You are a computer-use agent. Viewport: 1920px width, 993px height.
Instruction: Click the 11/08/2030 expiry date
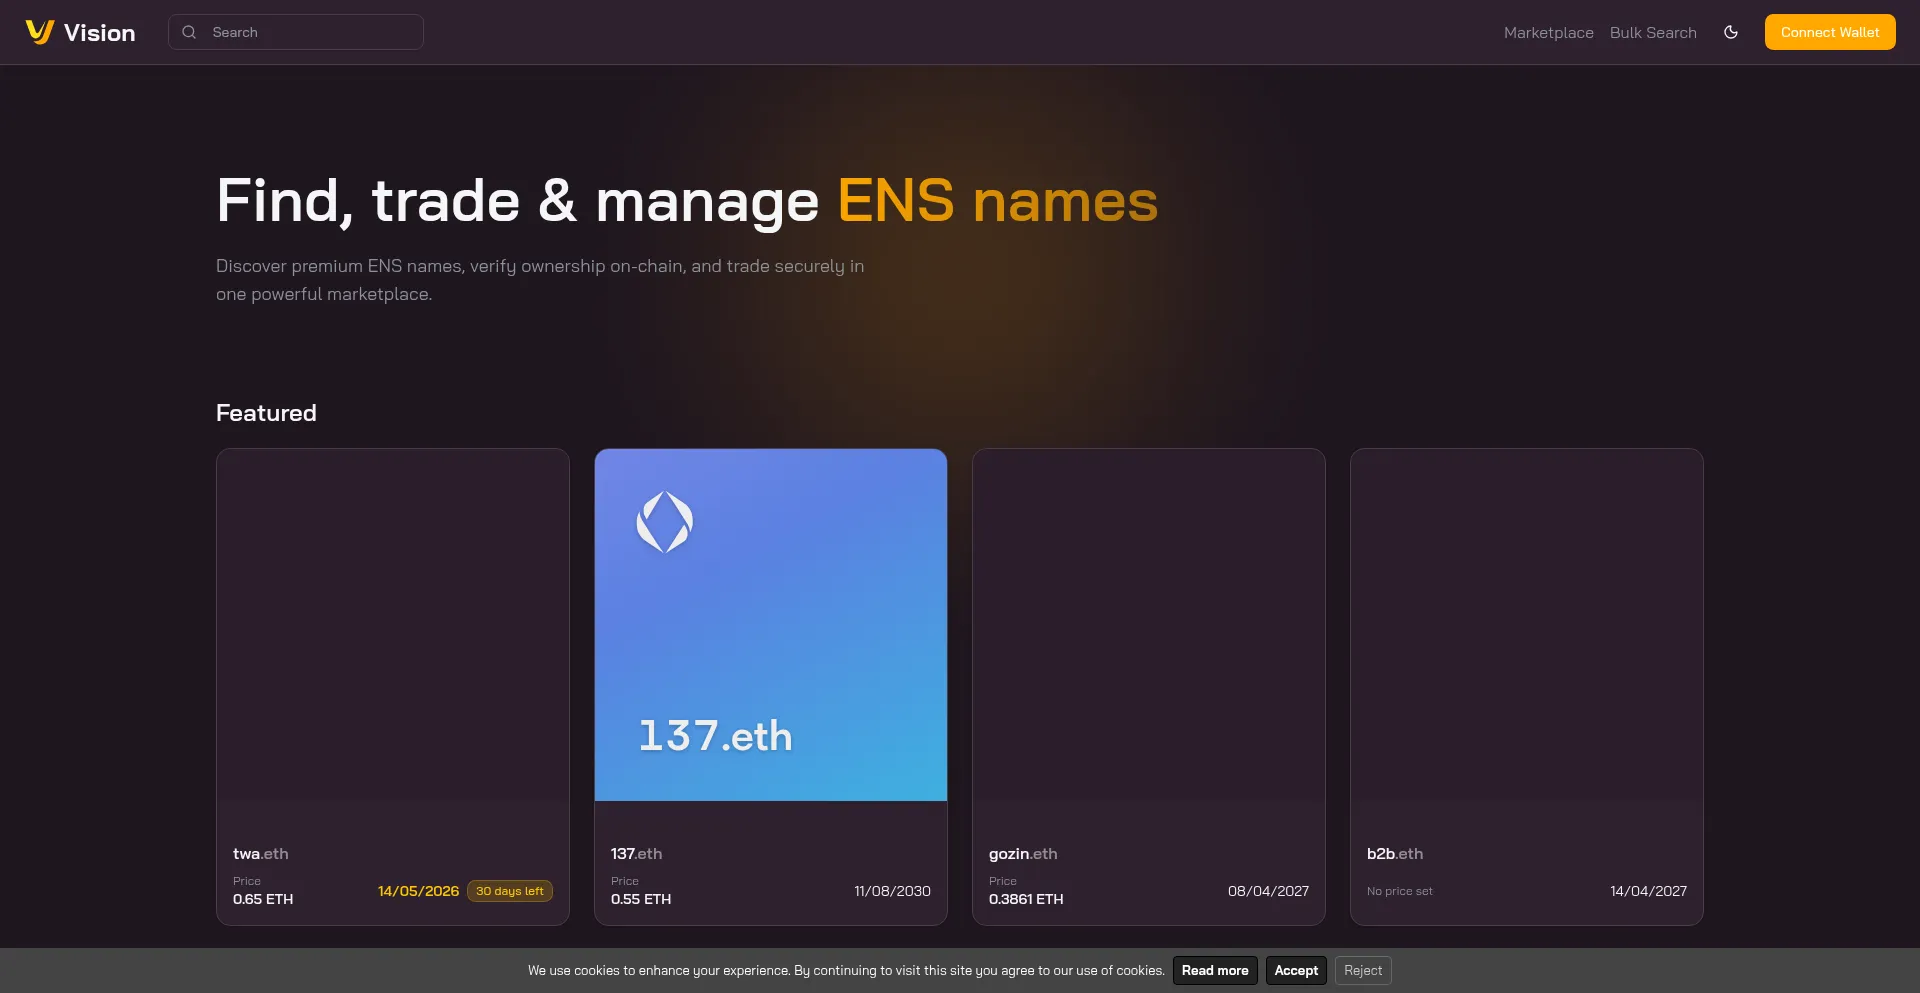click(x=892, y=891)
